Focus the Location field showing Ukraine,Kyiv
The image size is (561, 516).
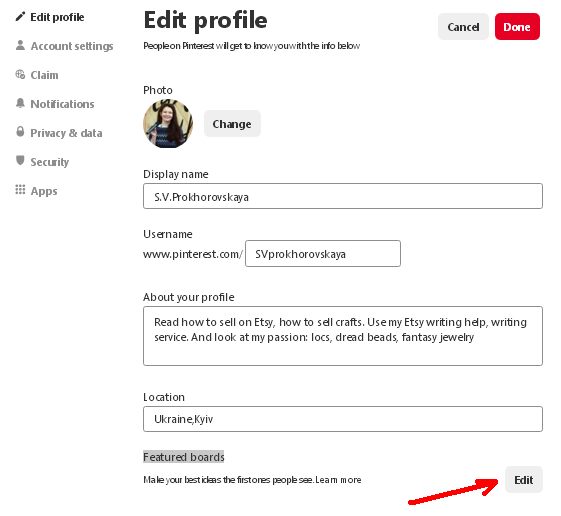click(343, 419)
